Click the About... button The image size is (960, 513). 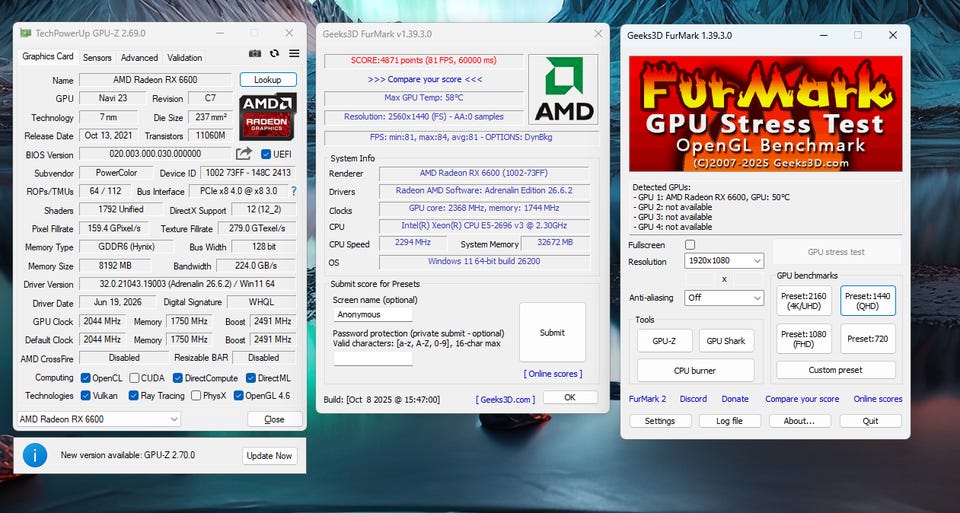(x=799, y=421)
